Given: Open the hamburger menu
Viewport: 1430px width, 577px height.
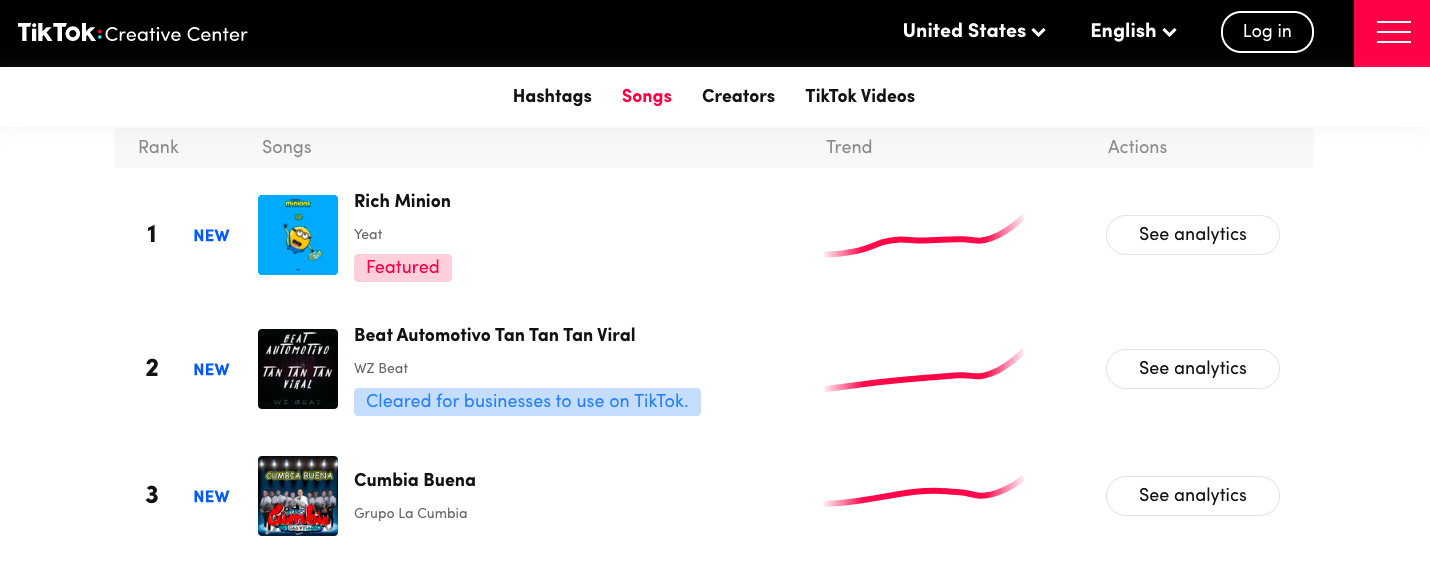Looking at the screenshot, I should click(1392, 31).
